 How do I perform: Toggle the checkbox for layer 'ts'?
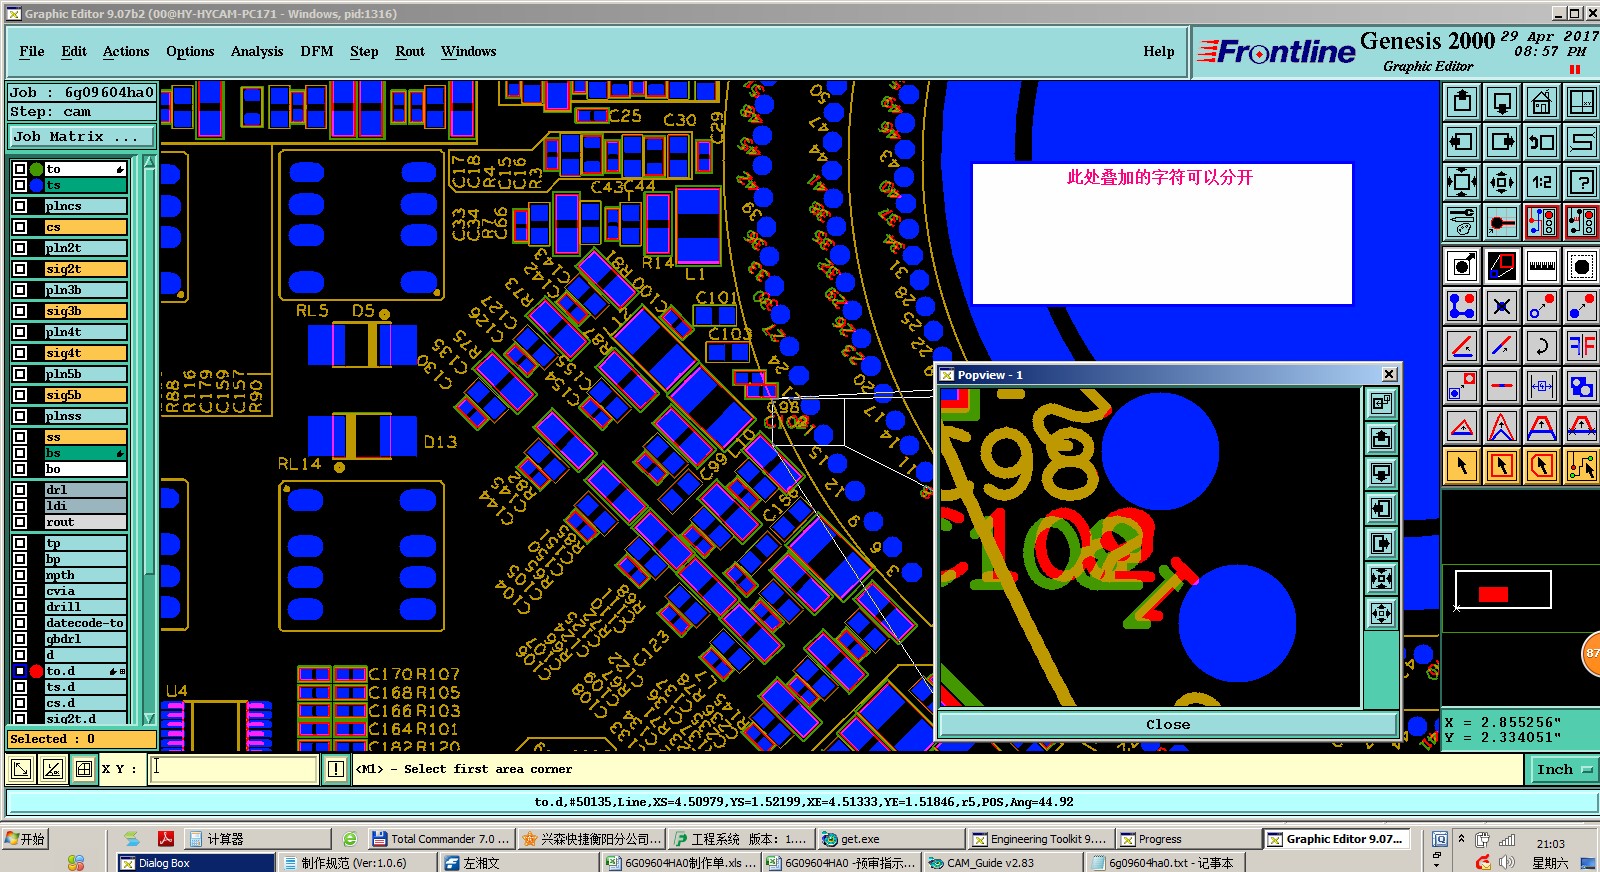click(20, 185)
